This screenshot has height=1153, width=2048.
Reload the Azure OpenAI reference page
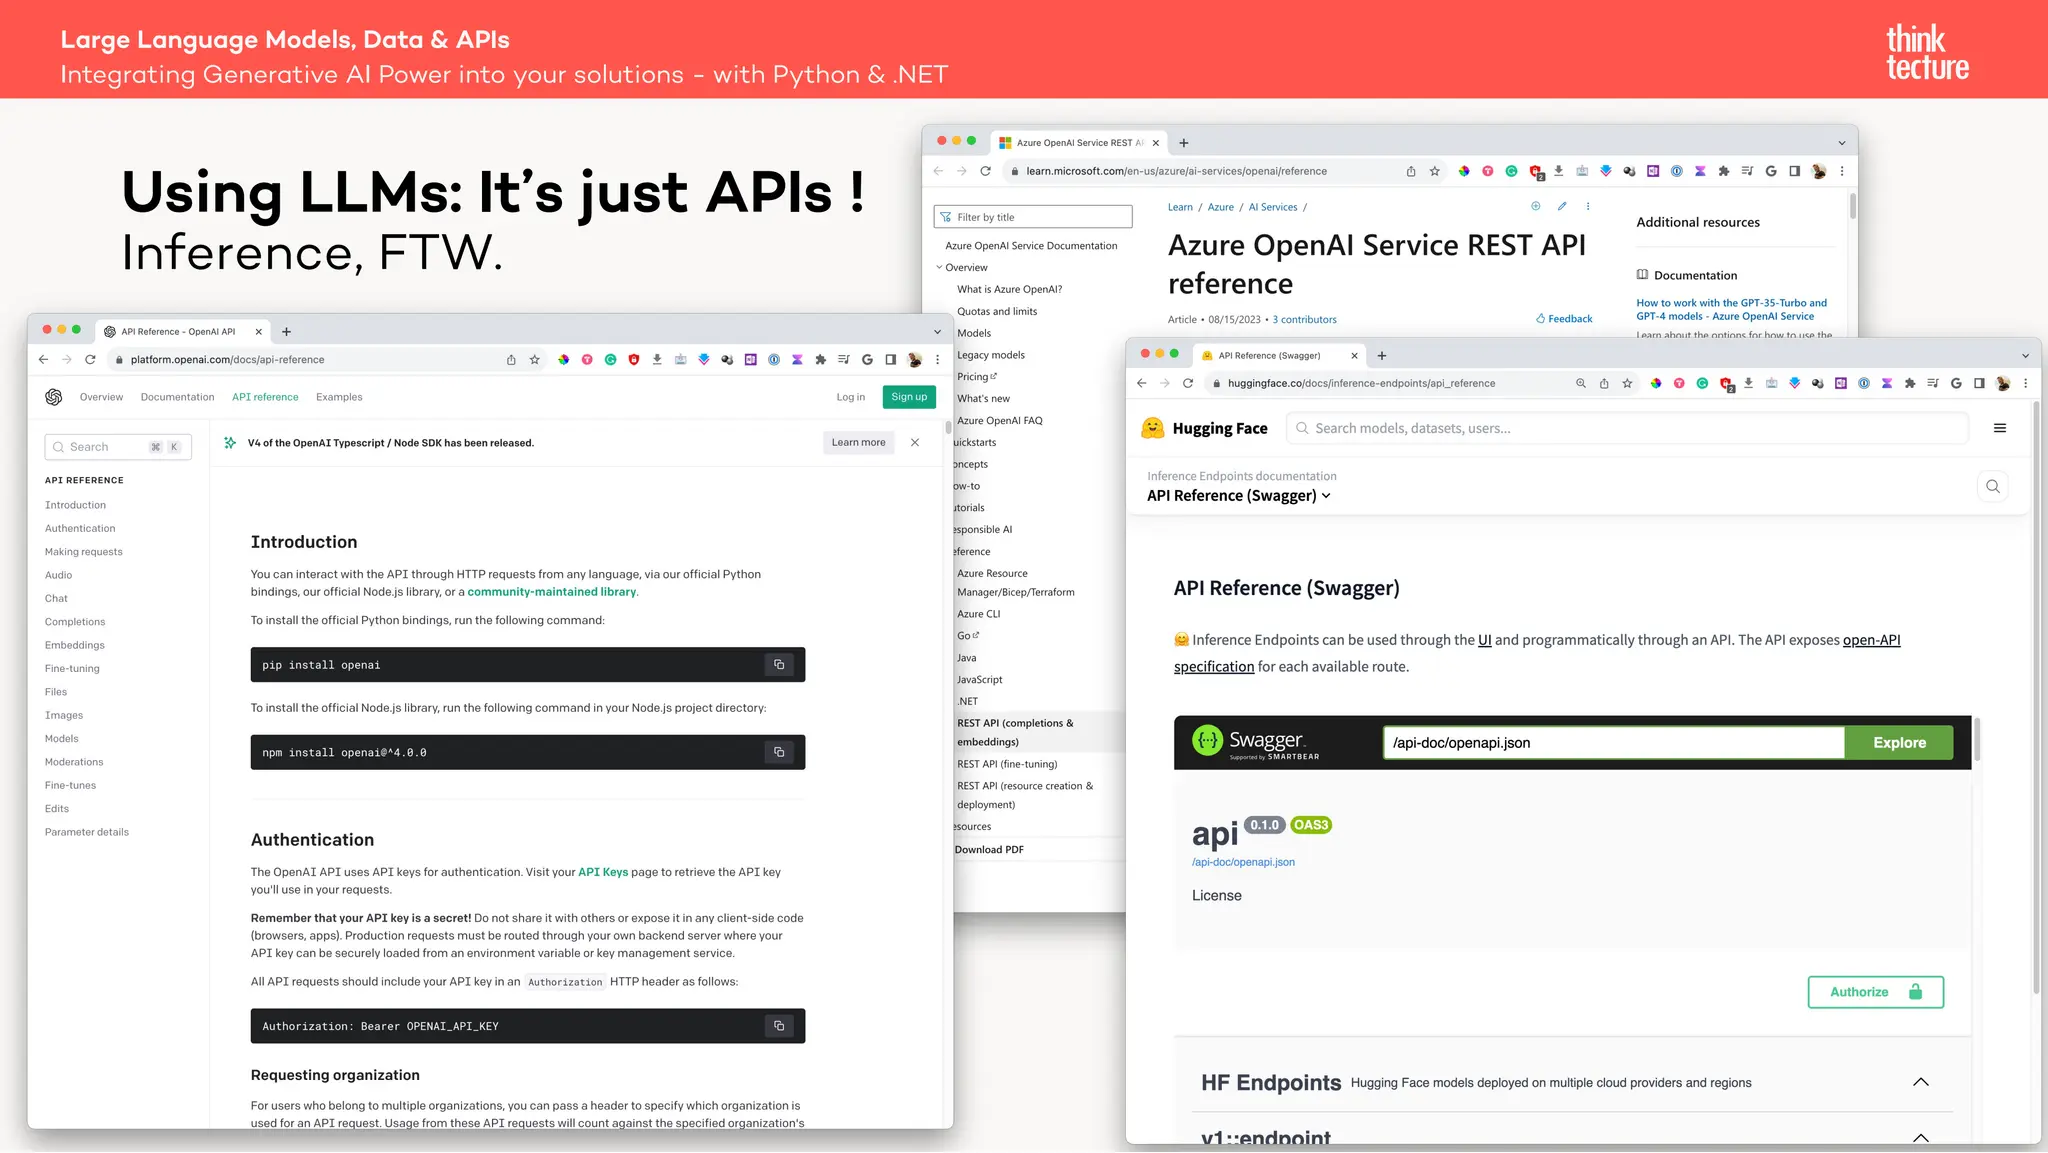(985, 171)
